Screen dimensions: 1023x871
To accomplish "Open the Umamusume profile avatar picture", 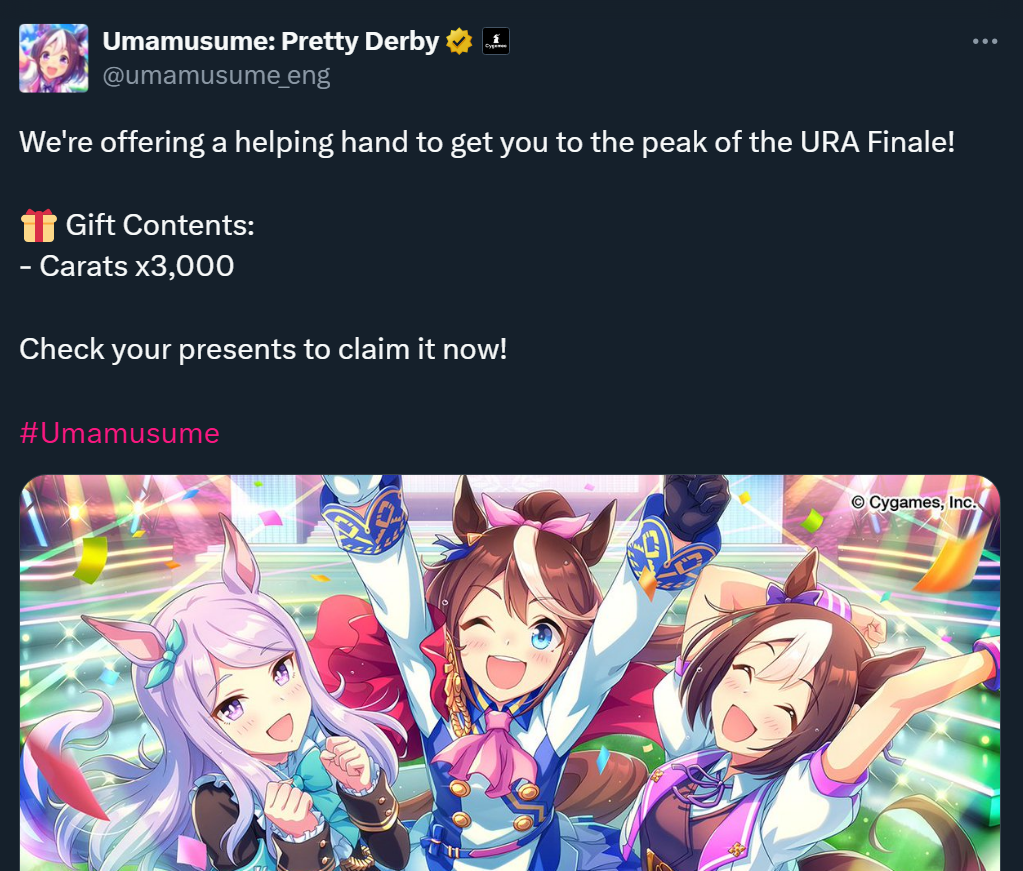I will [x=53, y=58].
